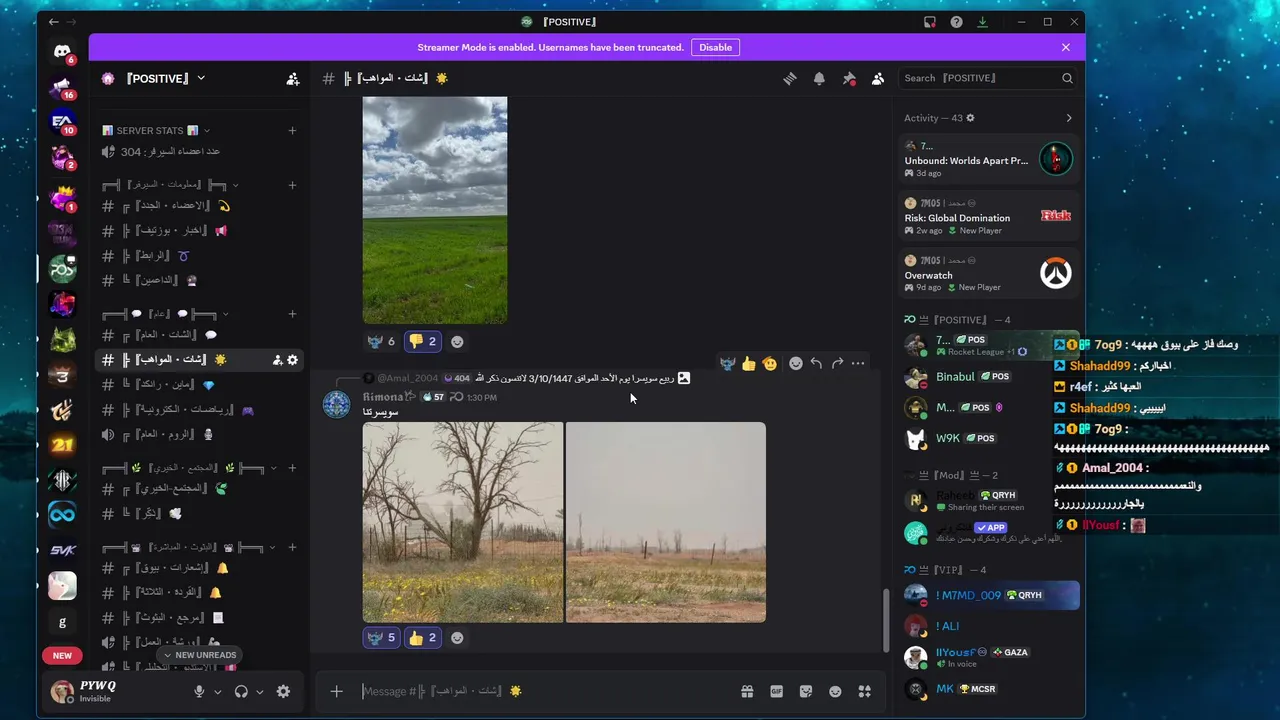Join voice channel الروم · العام

[198, 434]
